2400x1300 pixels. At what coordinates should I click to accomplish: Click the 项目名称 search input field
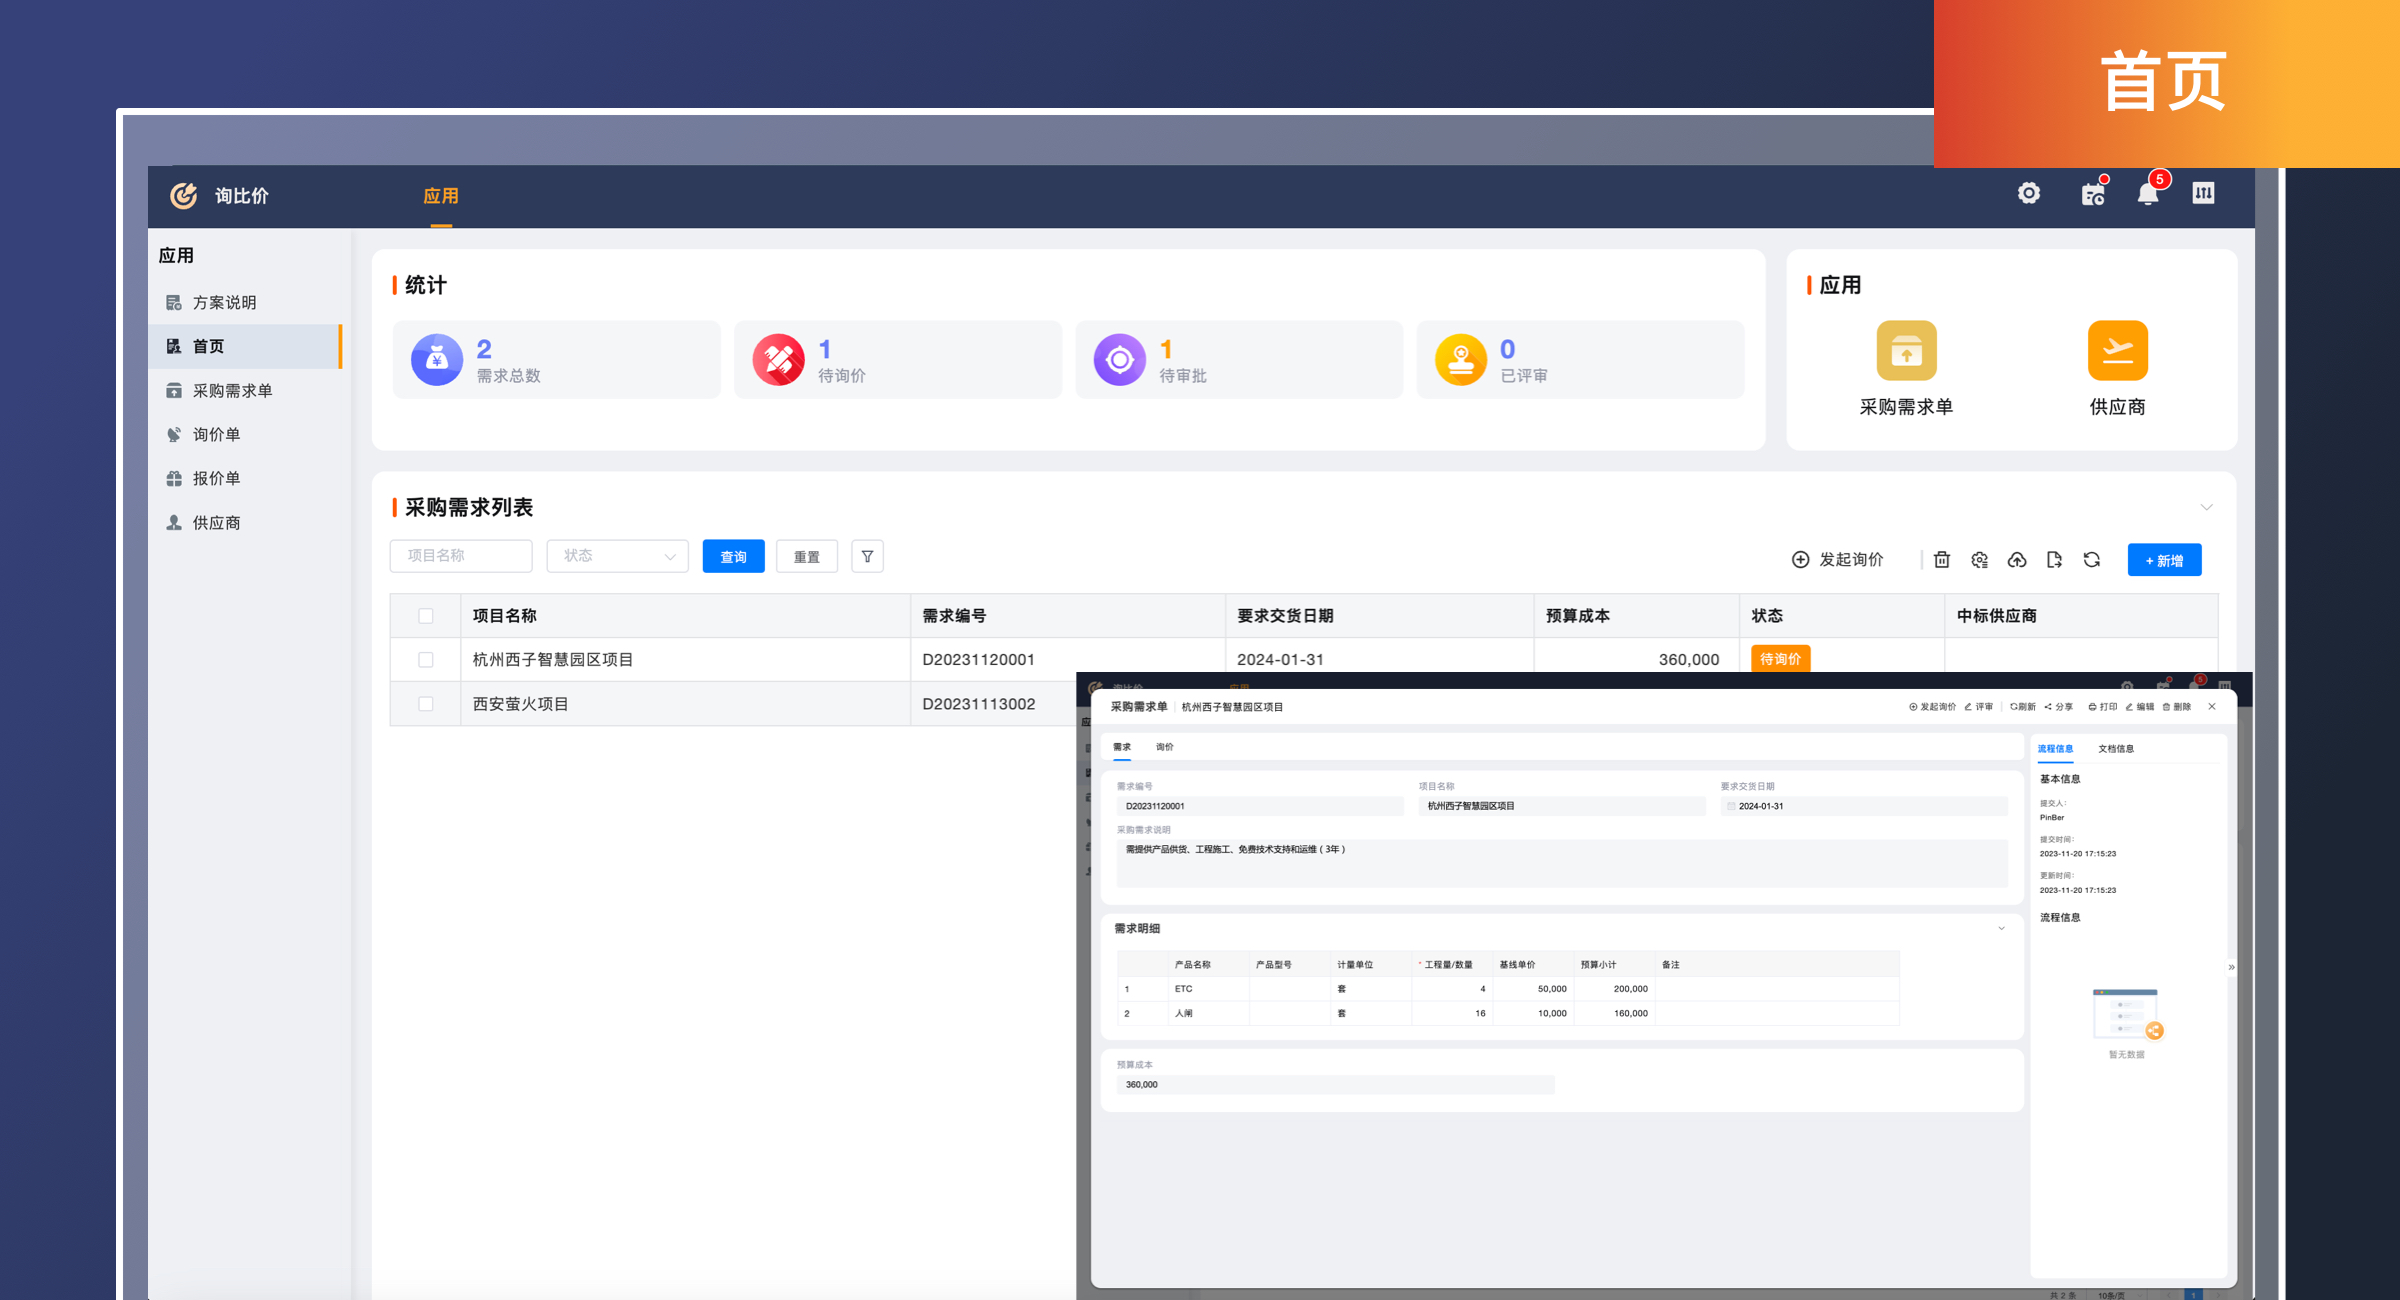pyautogui.click(x=461, y=557)
